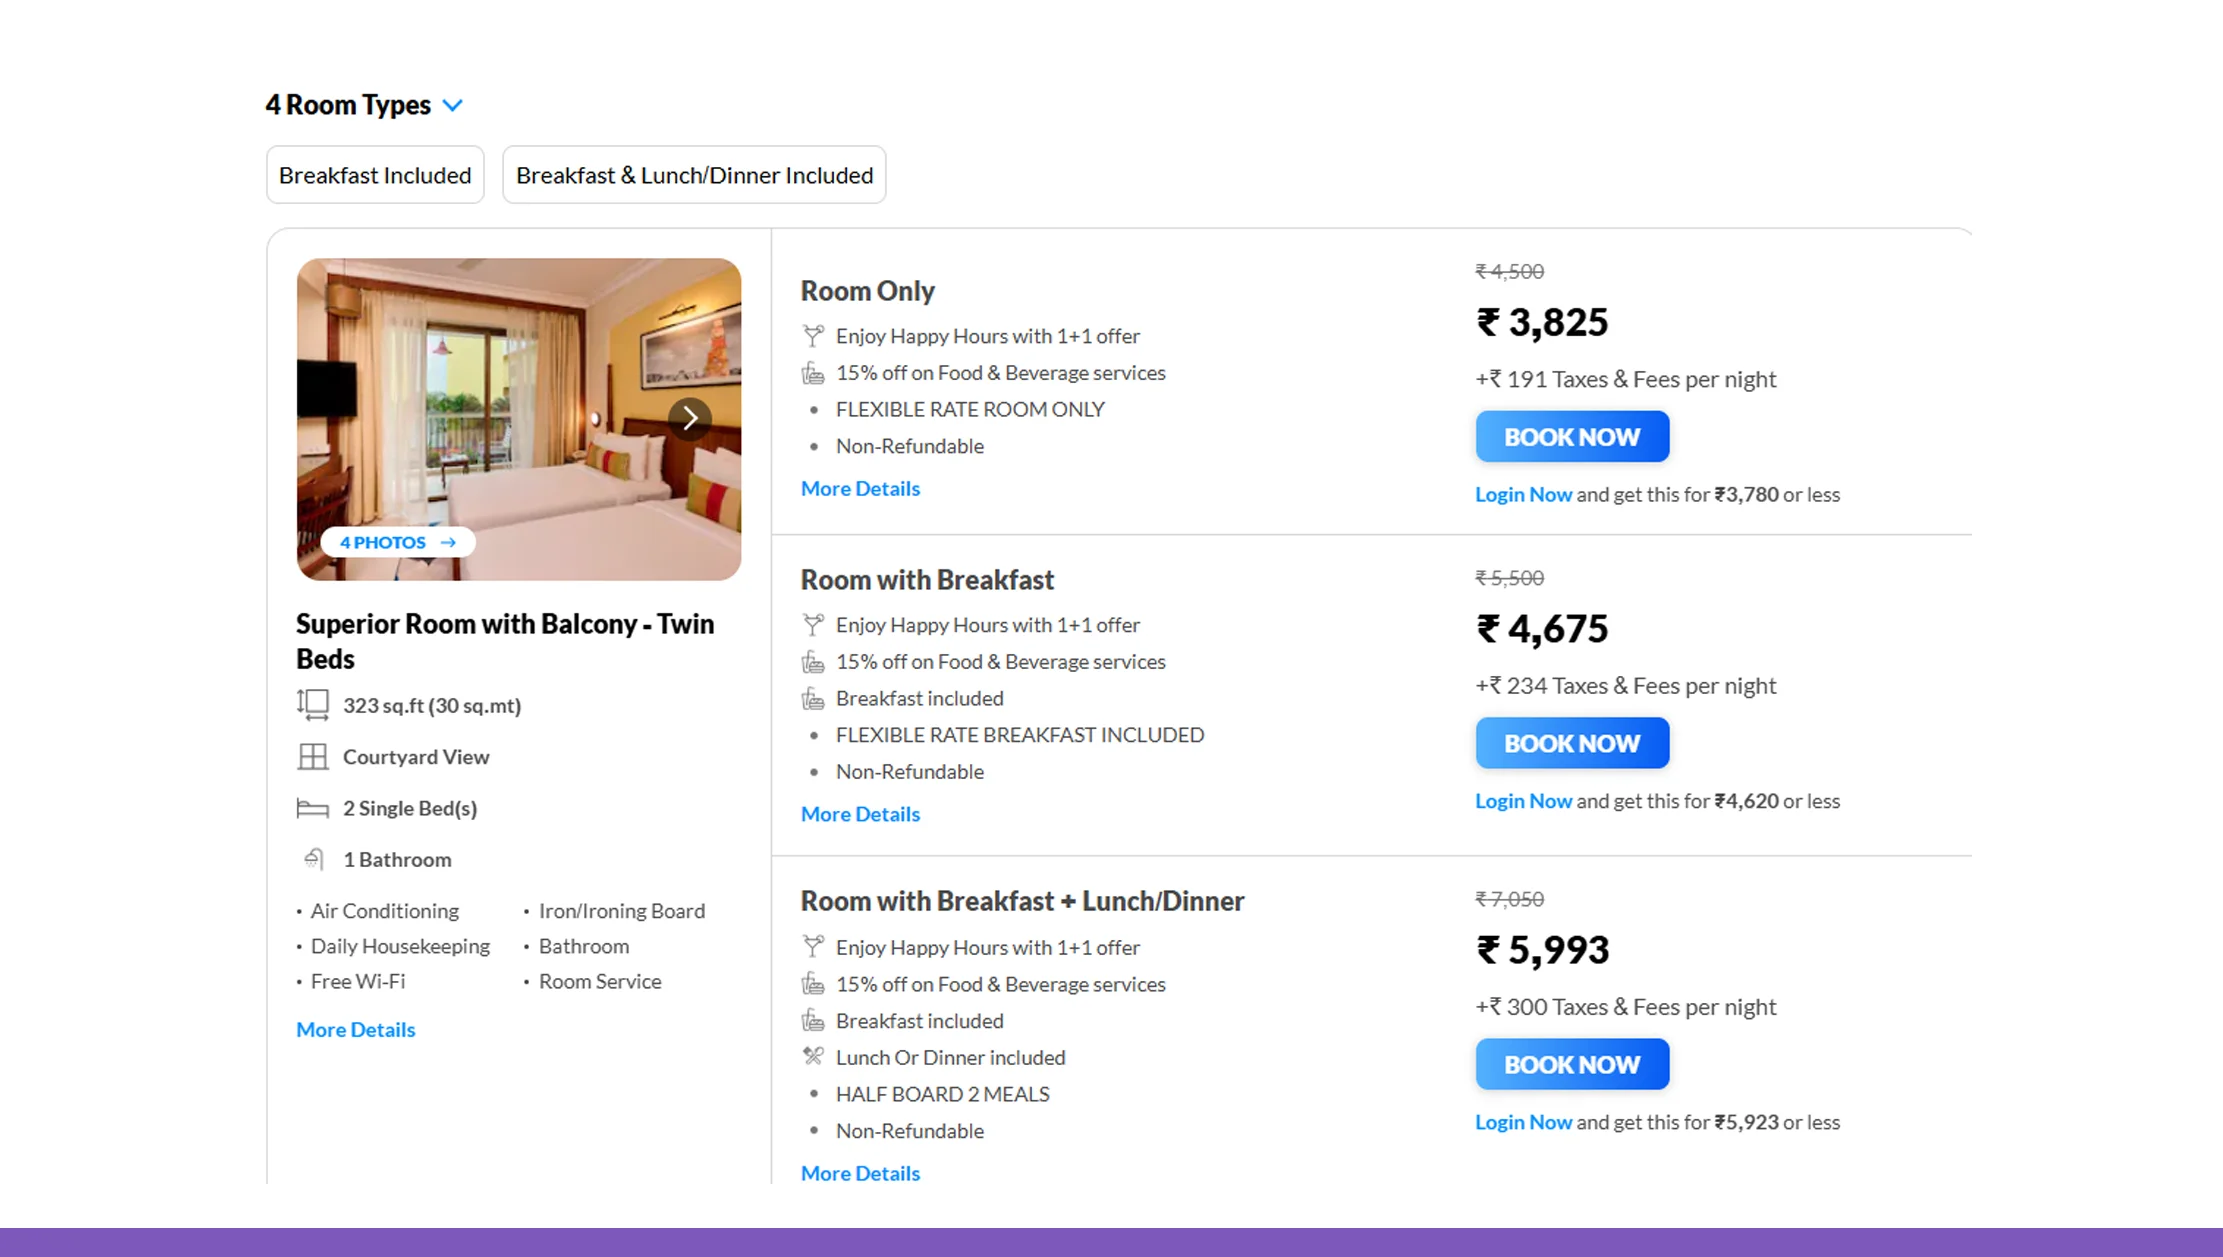The height and width of the screenshot is (1257, 2223).
Task: Click the Breakfast included icon under Room with Breakfast
Action: pyautogui.click(x=813, y=697)
